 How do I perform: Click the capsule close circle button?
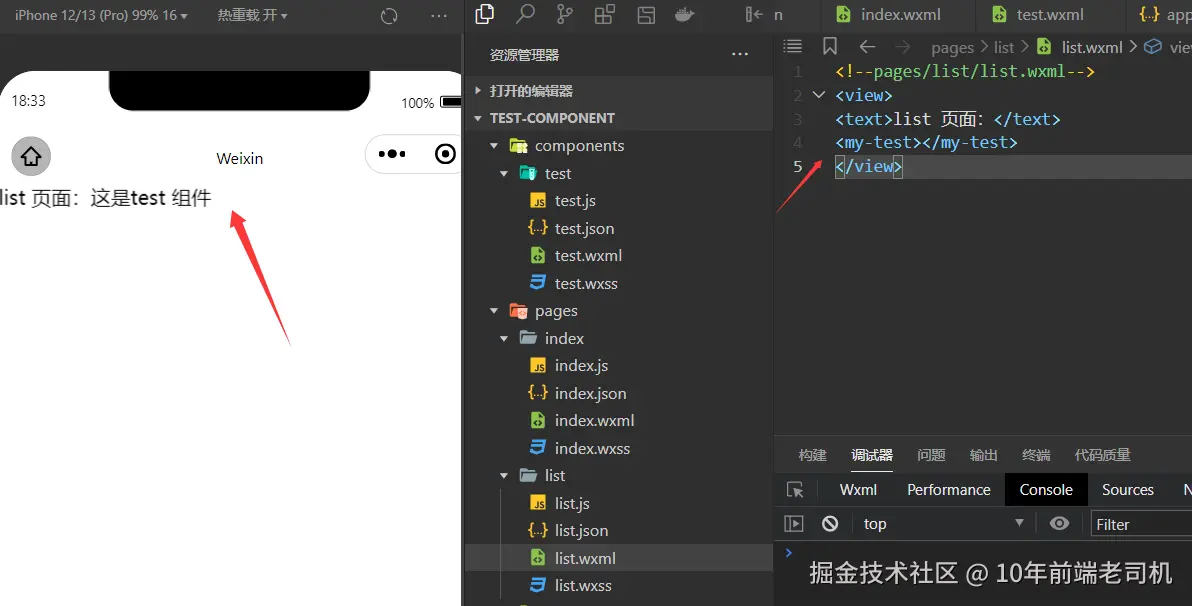pyautogui.click(x=445, y=154)
